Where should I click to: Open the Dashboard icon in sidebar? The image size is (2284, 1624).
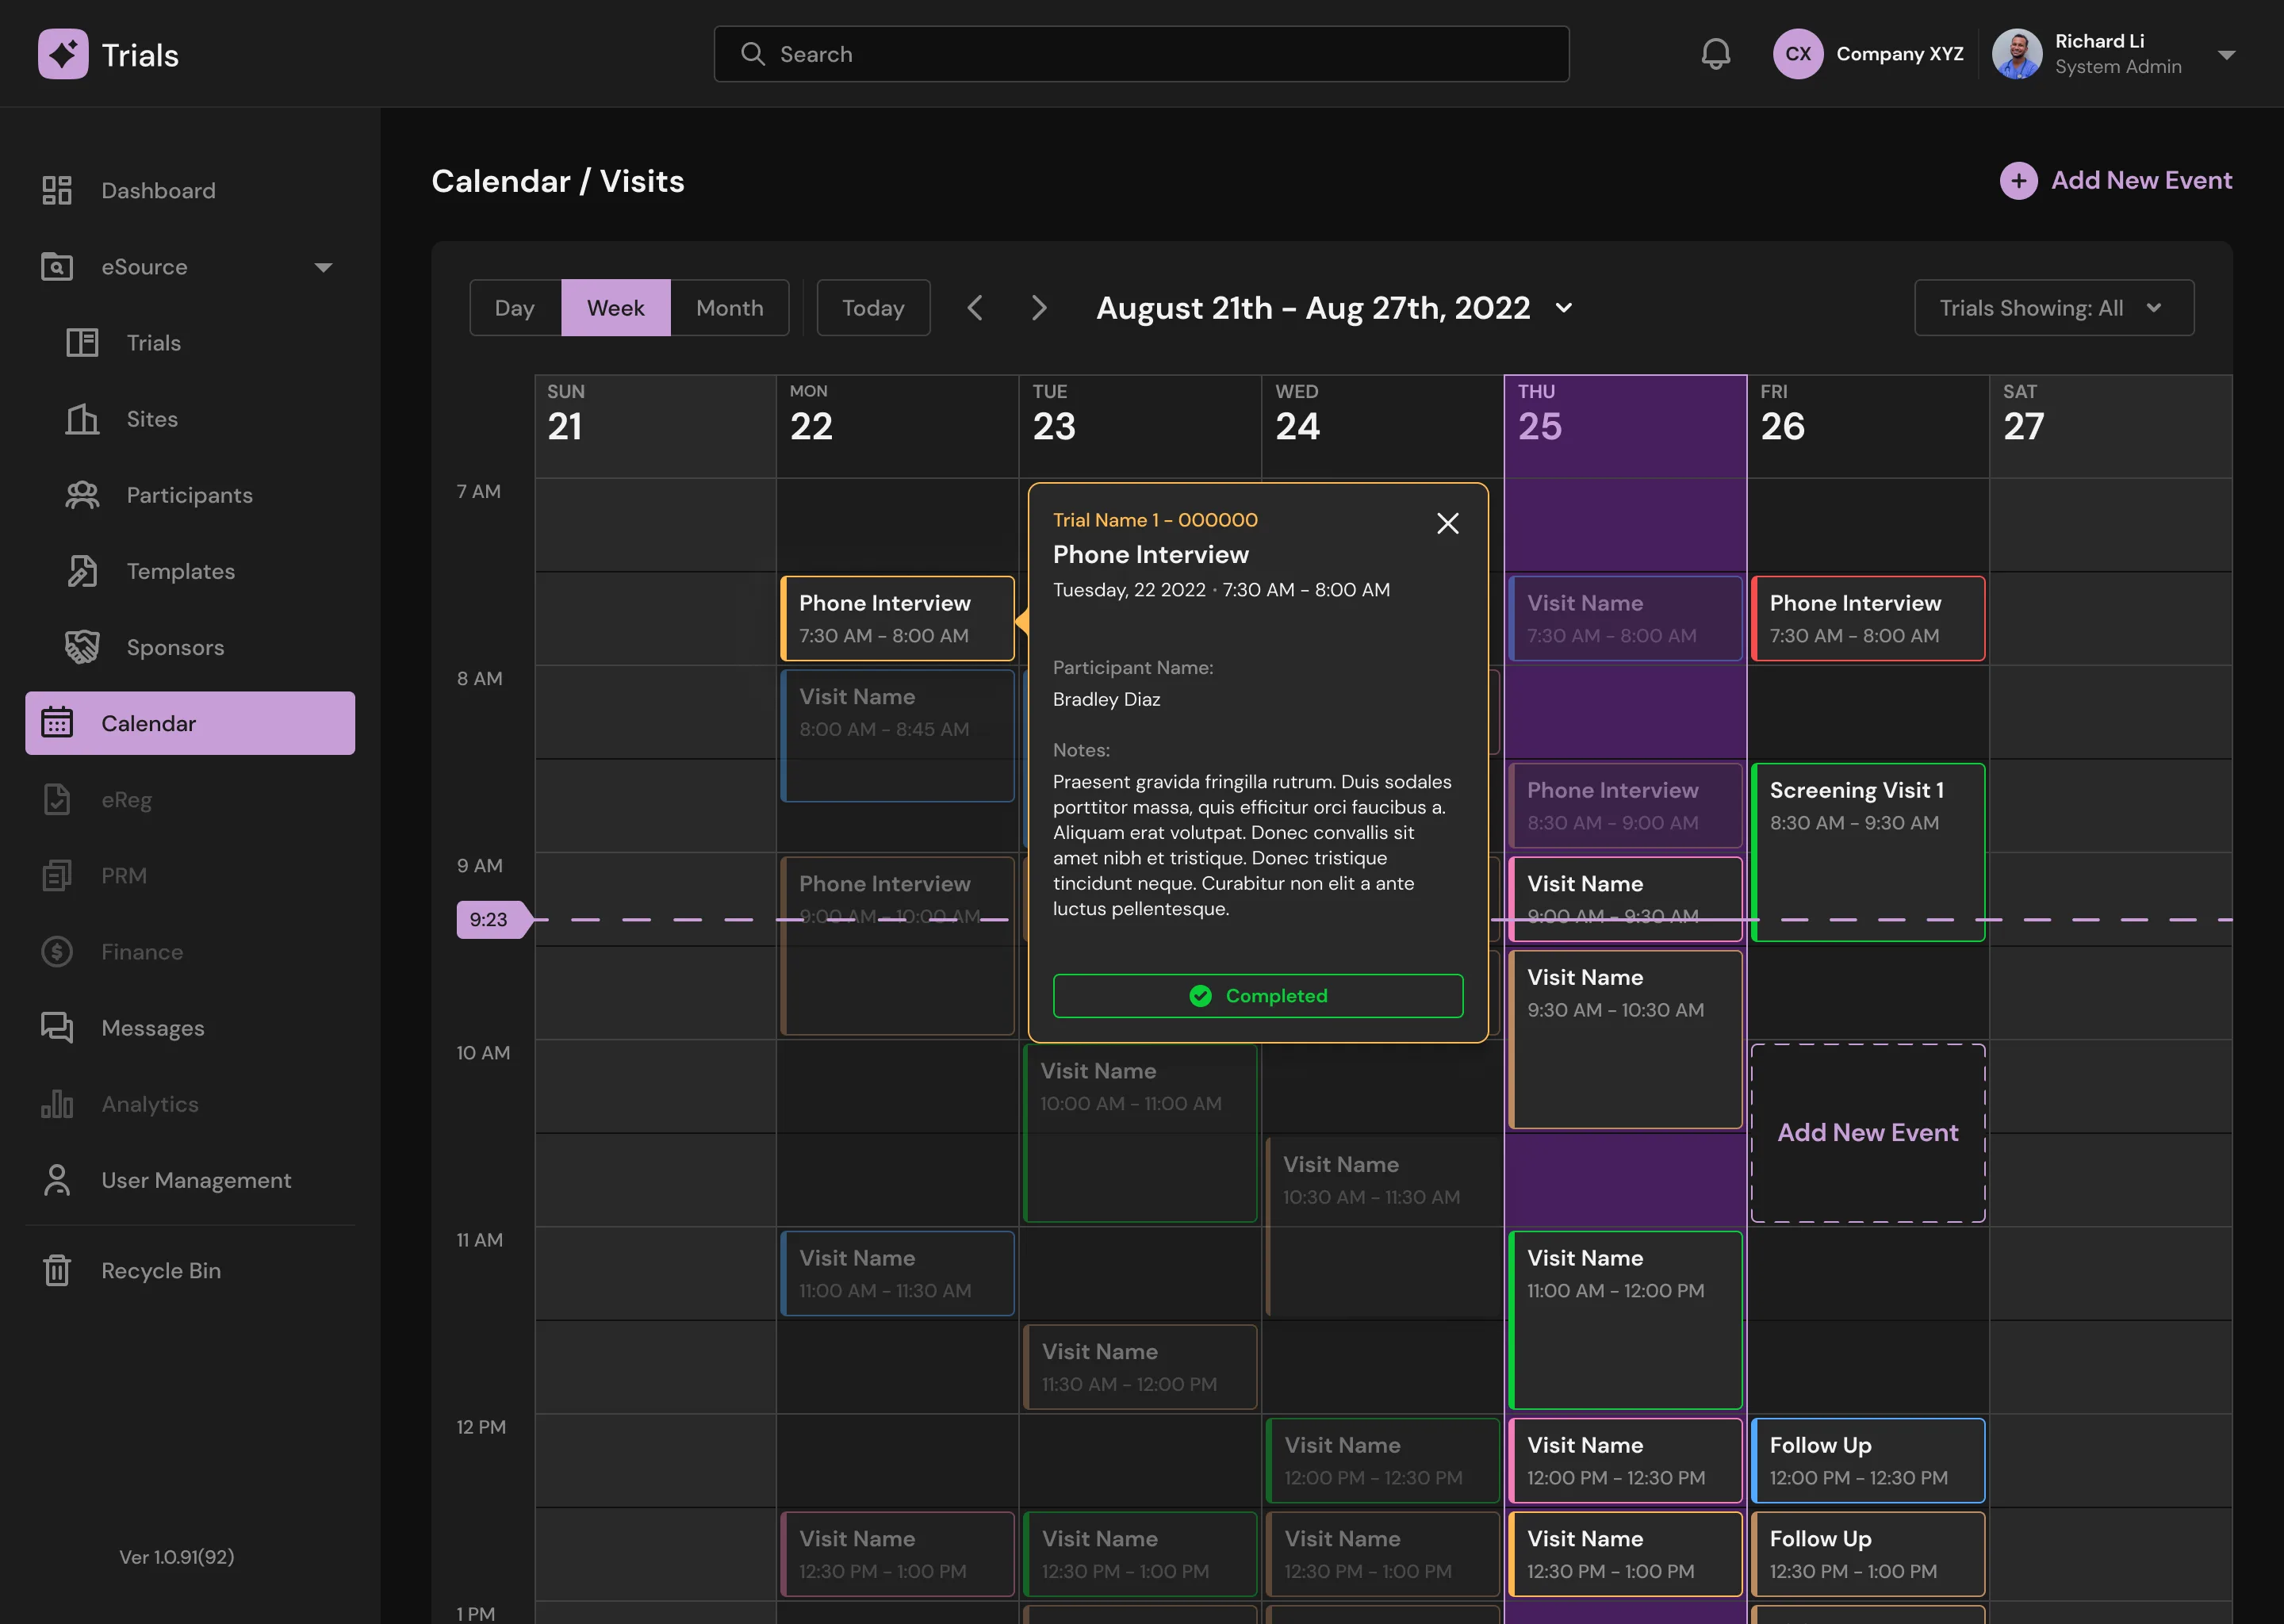[x=57, y=190]
